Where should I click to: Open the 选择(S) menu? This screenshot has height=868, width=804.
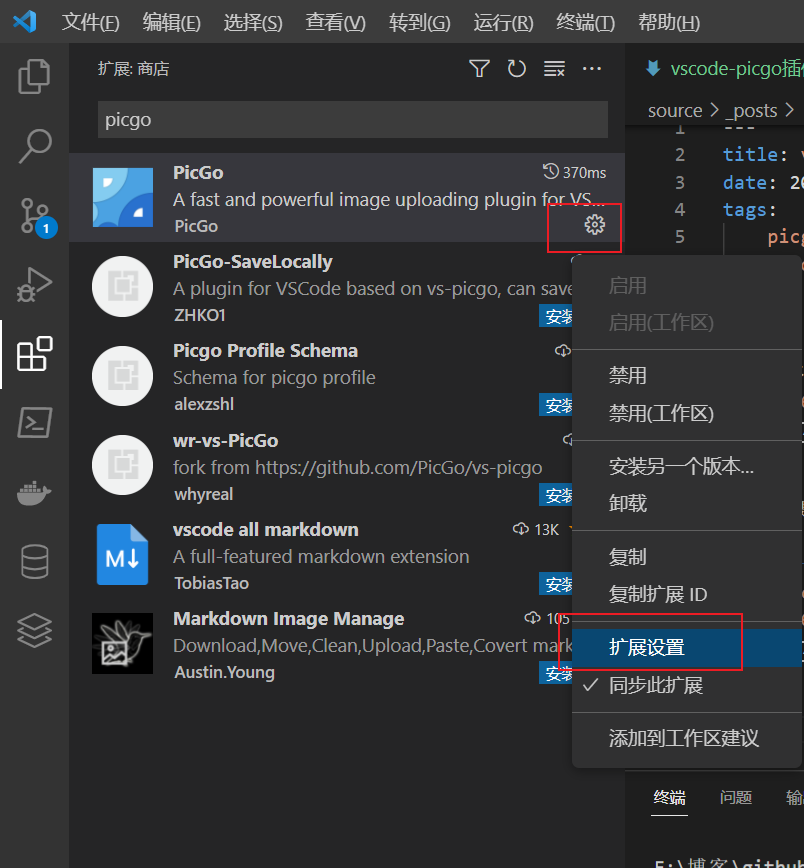tap(253, 23)
